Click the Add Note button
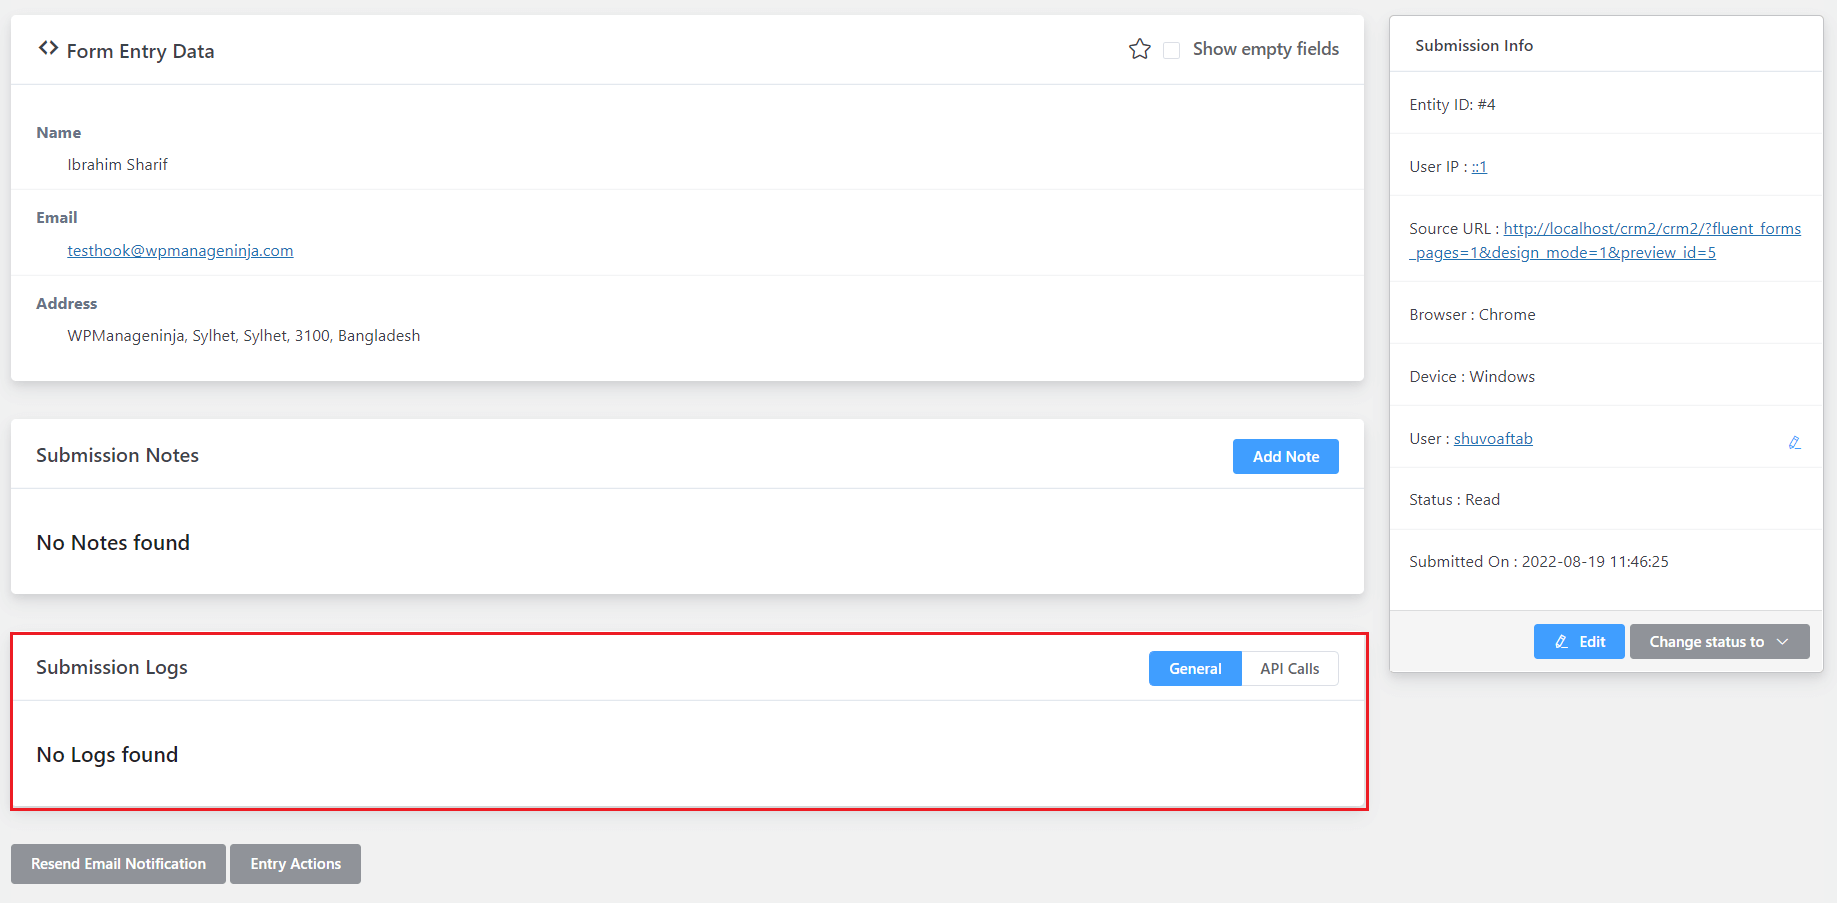1837x903 pixels. pyautogui.click(x=1285, y=456)
